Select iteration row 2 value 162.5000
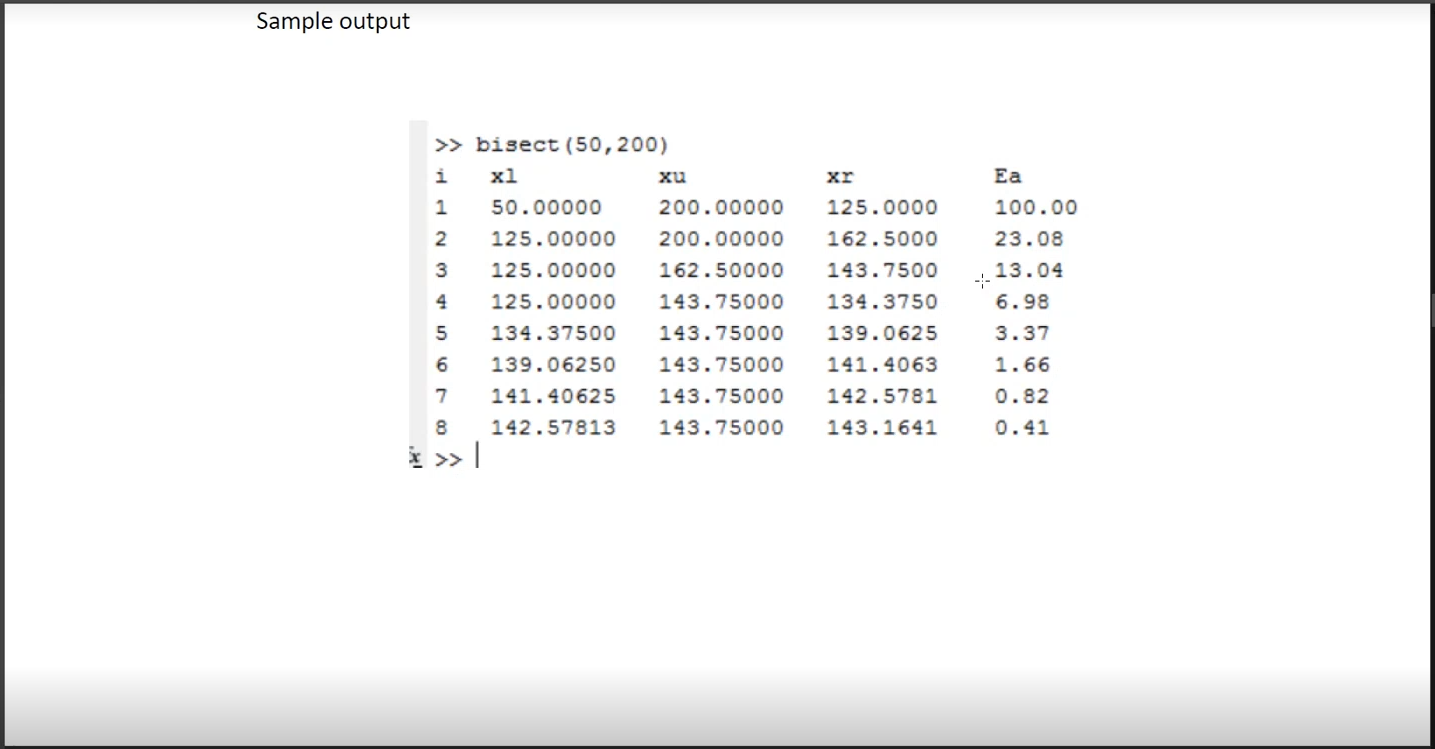 click(x=882, y=238)
